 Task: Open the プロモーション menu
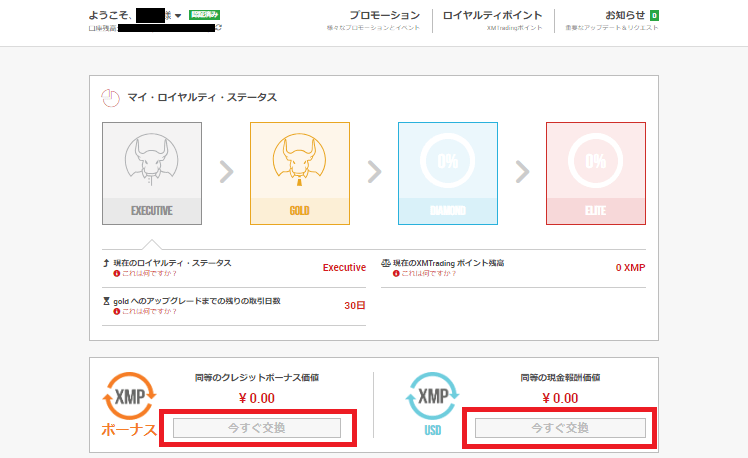(x=384, y=15)
